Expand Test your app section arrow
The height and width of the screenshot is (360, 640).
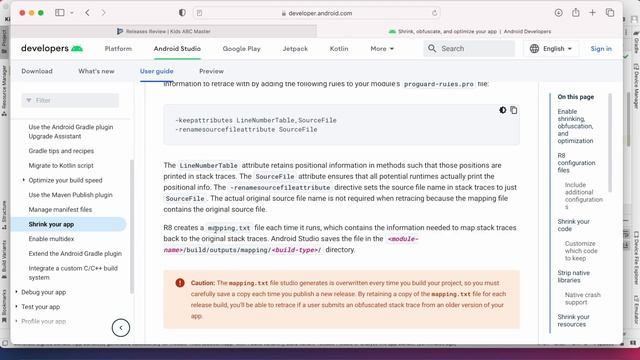pyautogui.click(x=16, y=307)
